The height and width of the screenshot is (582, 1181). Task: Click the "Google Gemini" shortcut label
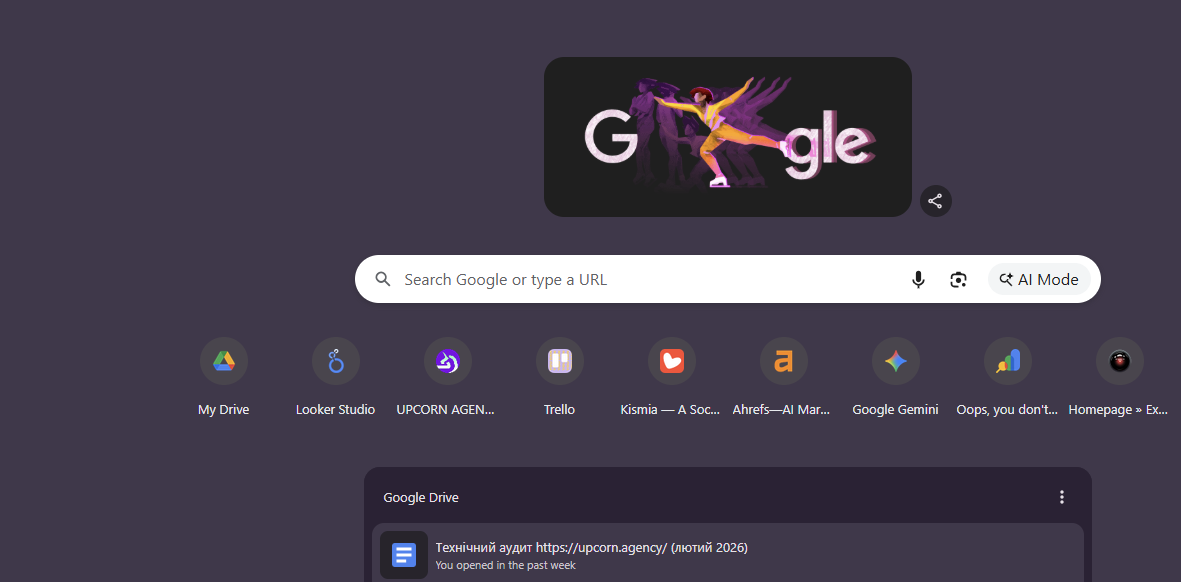[896, 410]
